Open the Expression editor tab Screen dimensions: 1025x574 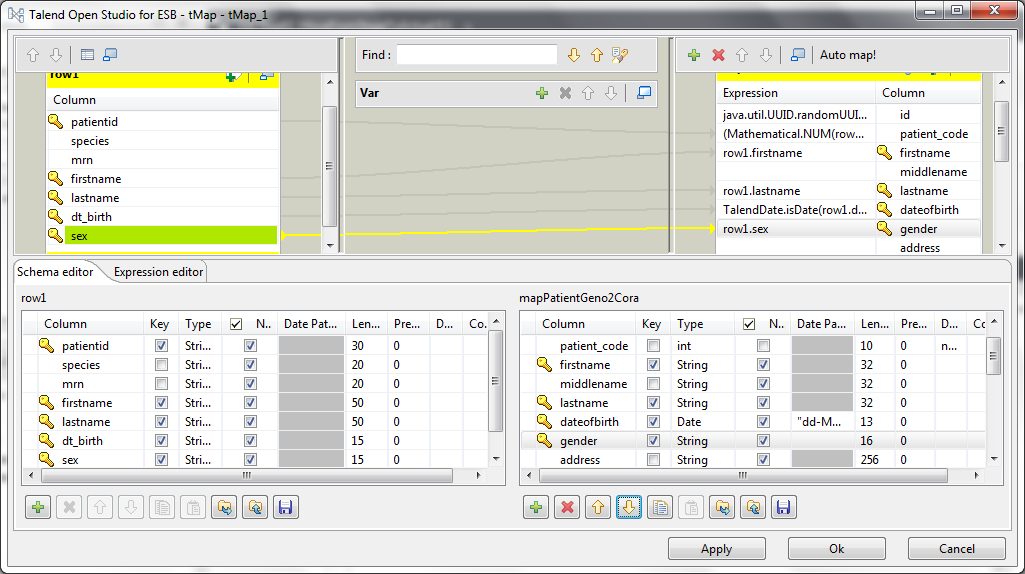coord(158,272)
